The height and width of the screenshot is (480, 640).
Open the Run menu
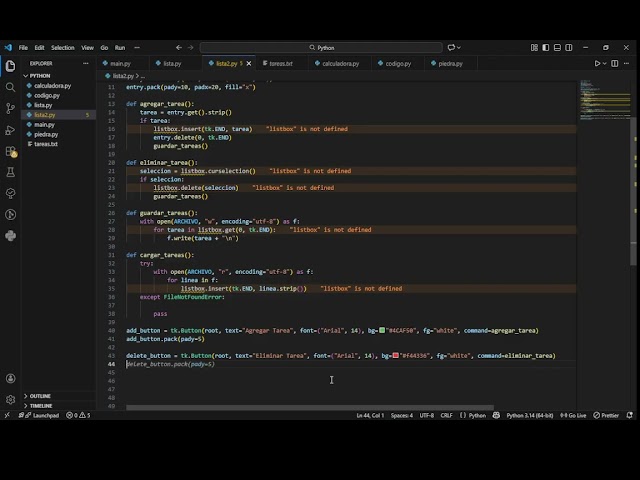point(120,47)
